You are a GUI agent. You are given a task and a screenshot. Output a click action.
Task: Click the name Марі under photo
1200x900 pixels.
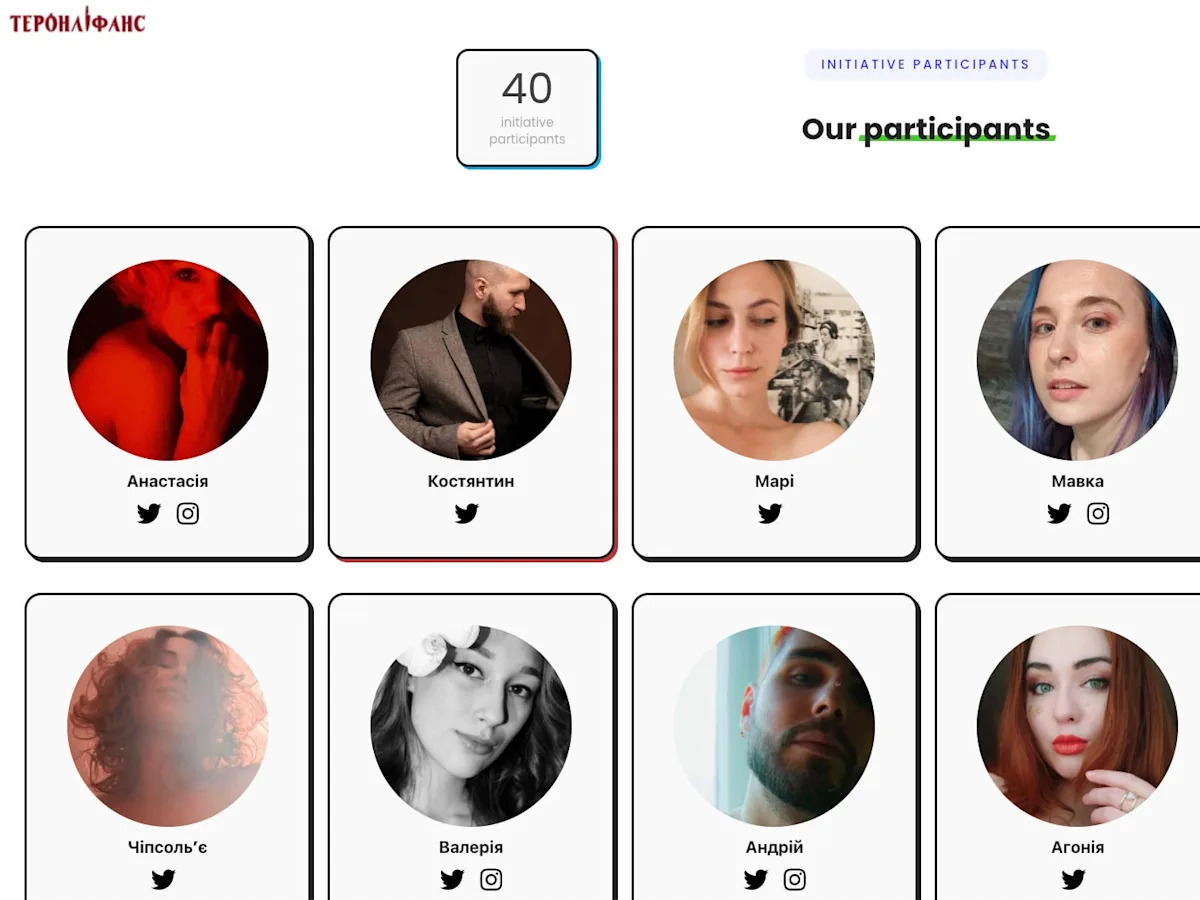pyautogui.click(x=774, y=481)
